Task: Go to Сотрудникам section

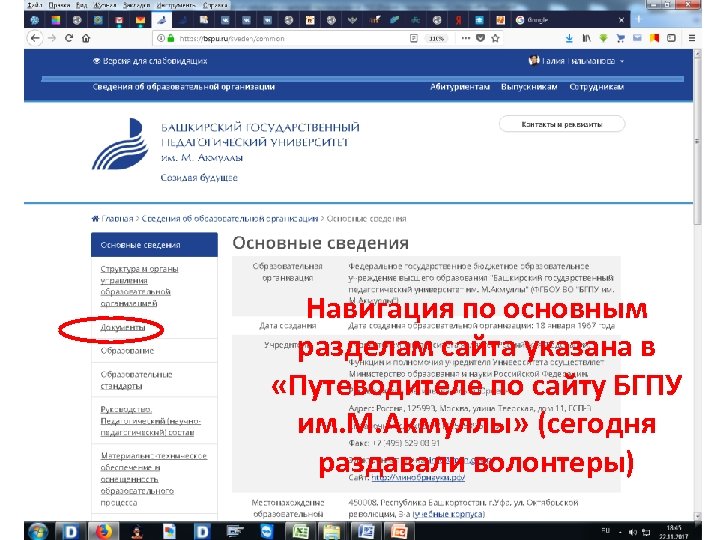Action: tap(596, 87)
